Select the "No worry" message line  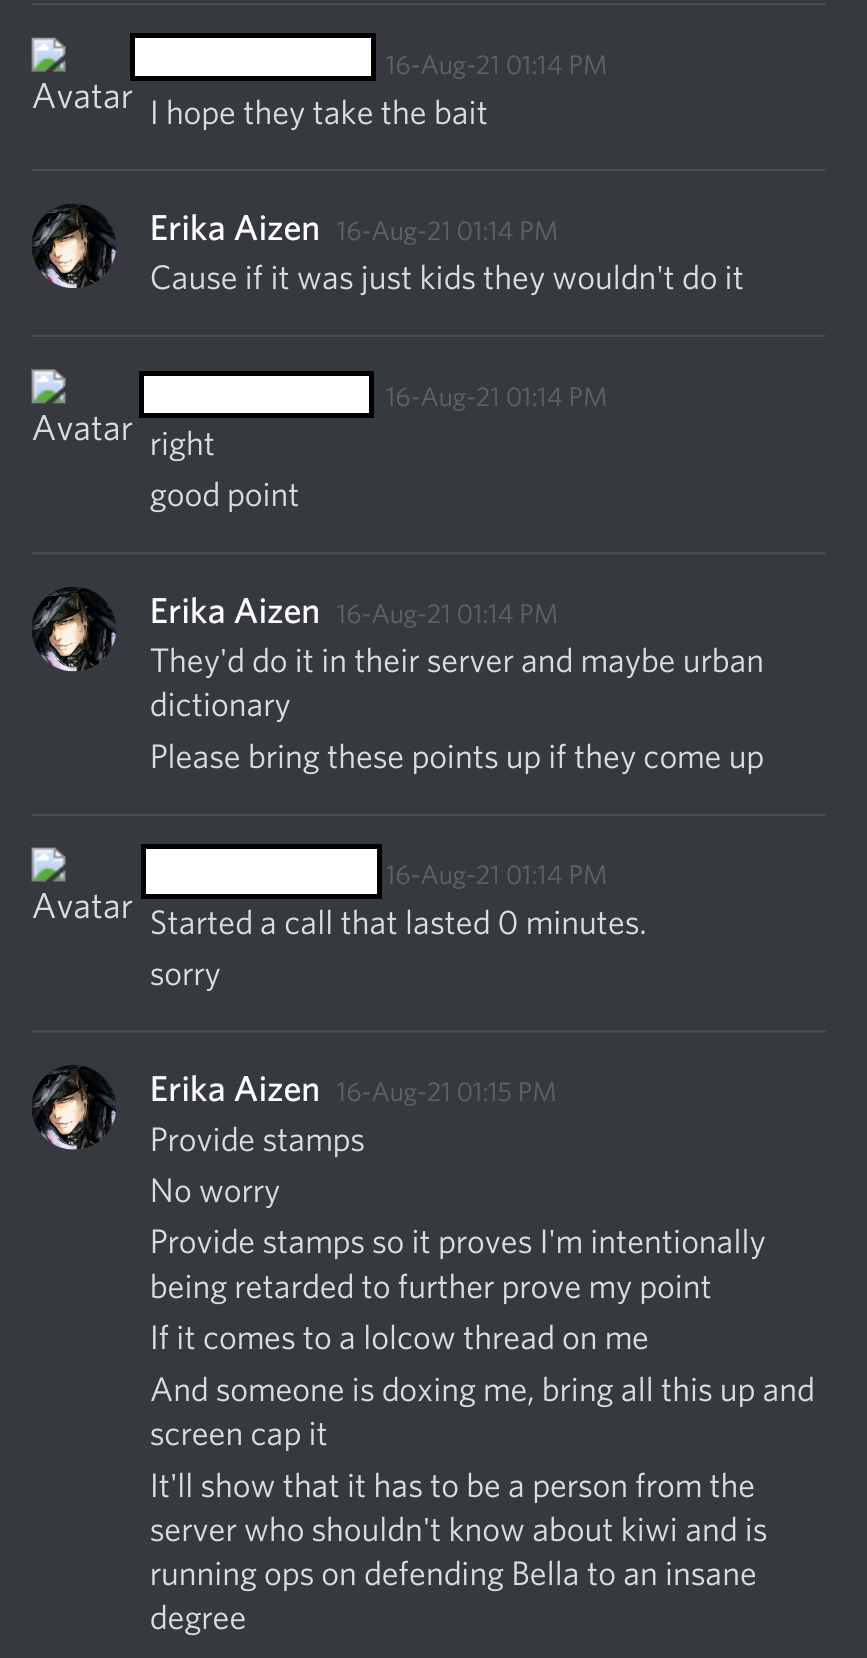pos(215,1191)
